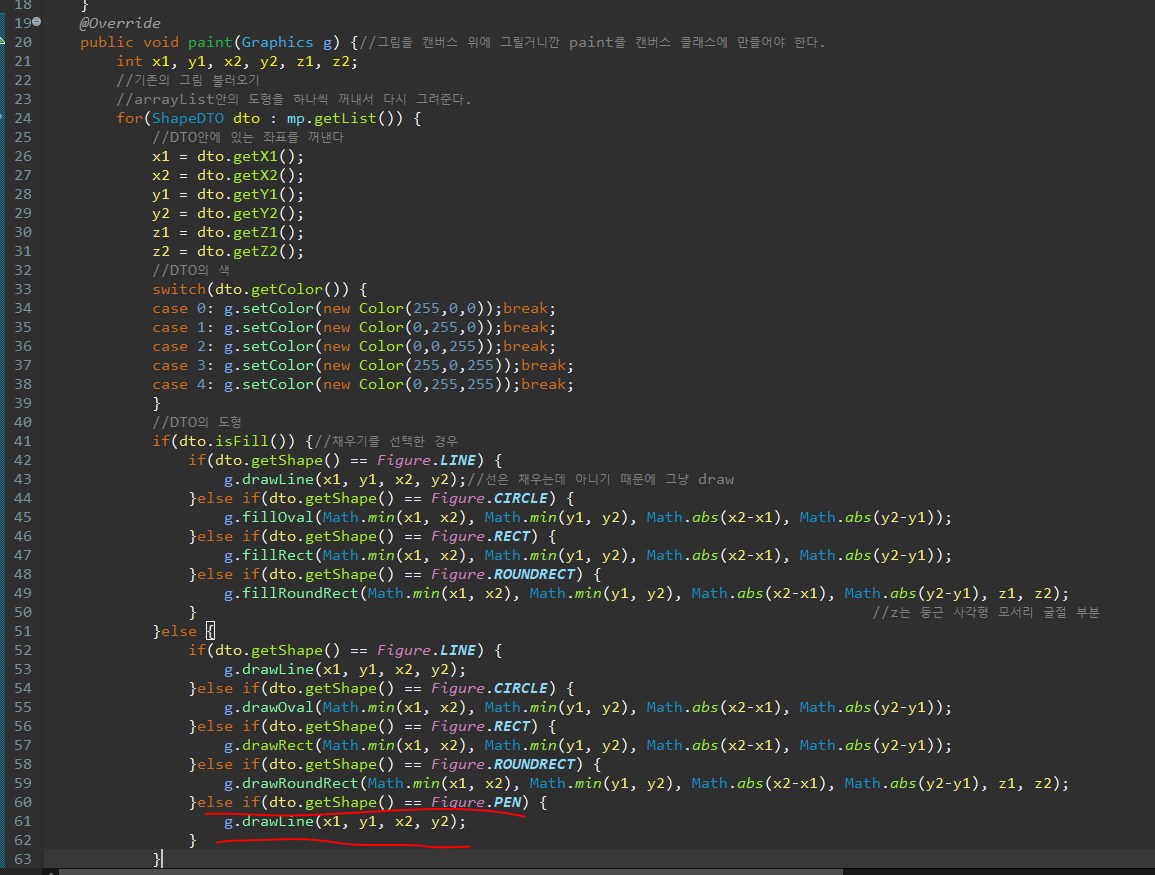Click fillOval call on line 45
Screen dimensions: 1155x875
(x=278, y=517)
